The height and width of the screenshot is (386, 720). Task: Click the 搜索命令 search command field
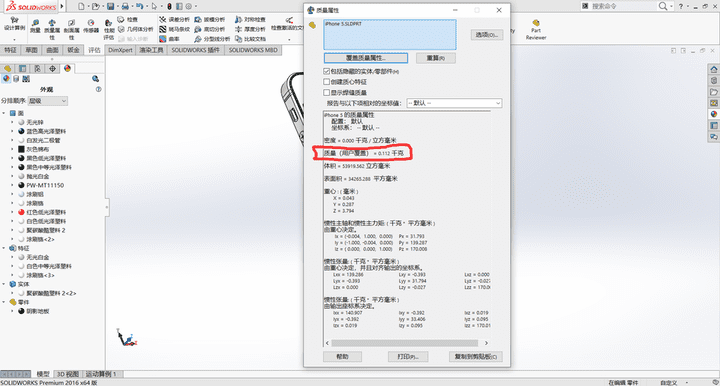point(622,6)
